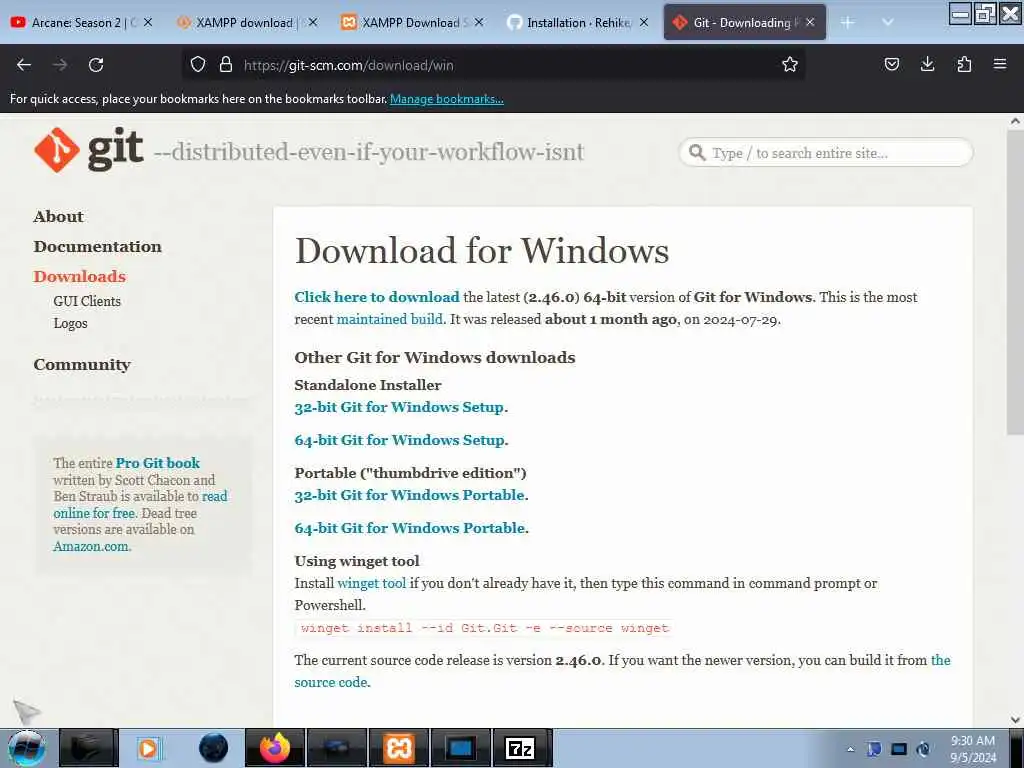Open the monitor window taskbar icon
1024x768 pixels.
point(460,748)
